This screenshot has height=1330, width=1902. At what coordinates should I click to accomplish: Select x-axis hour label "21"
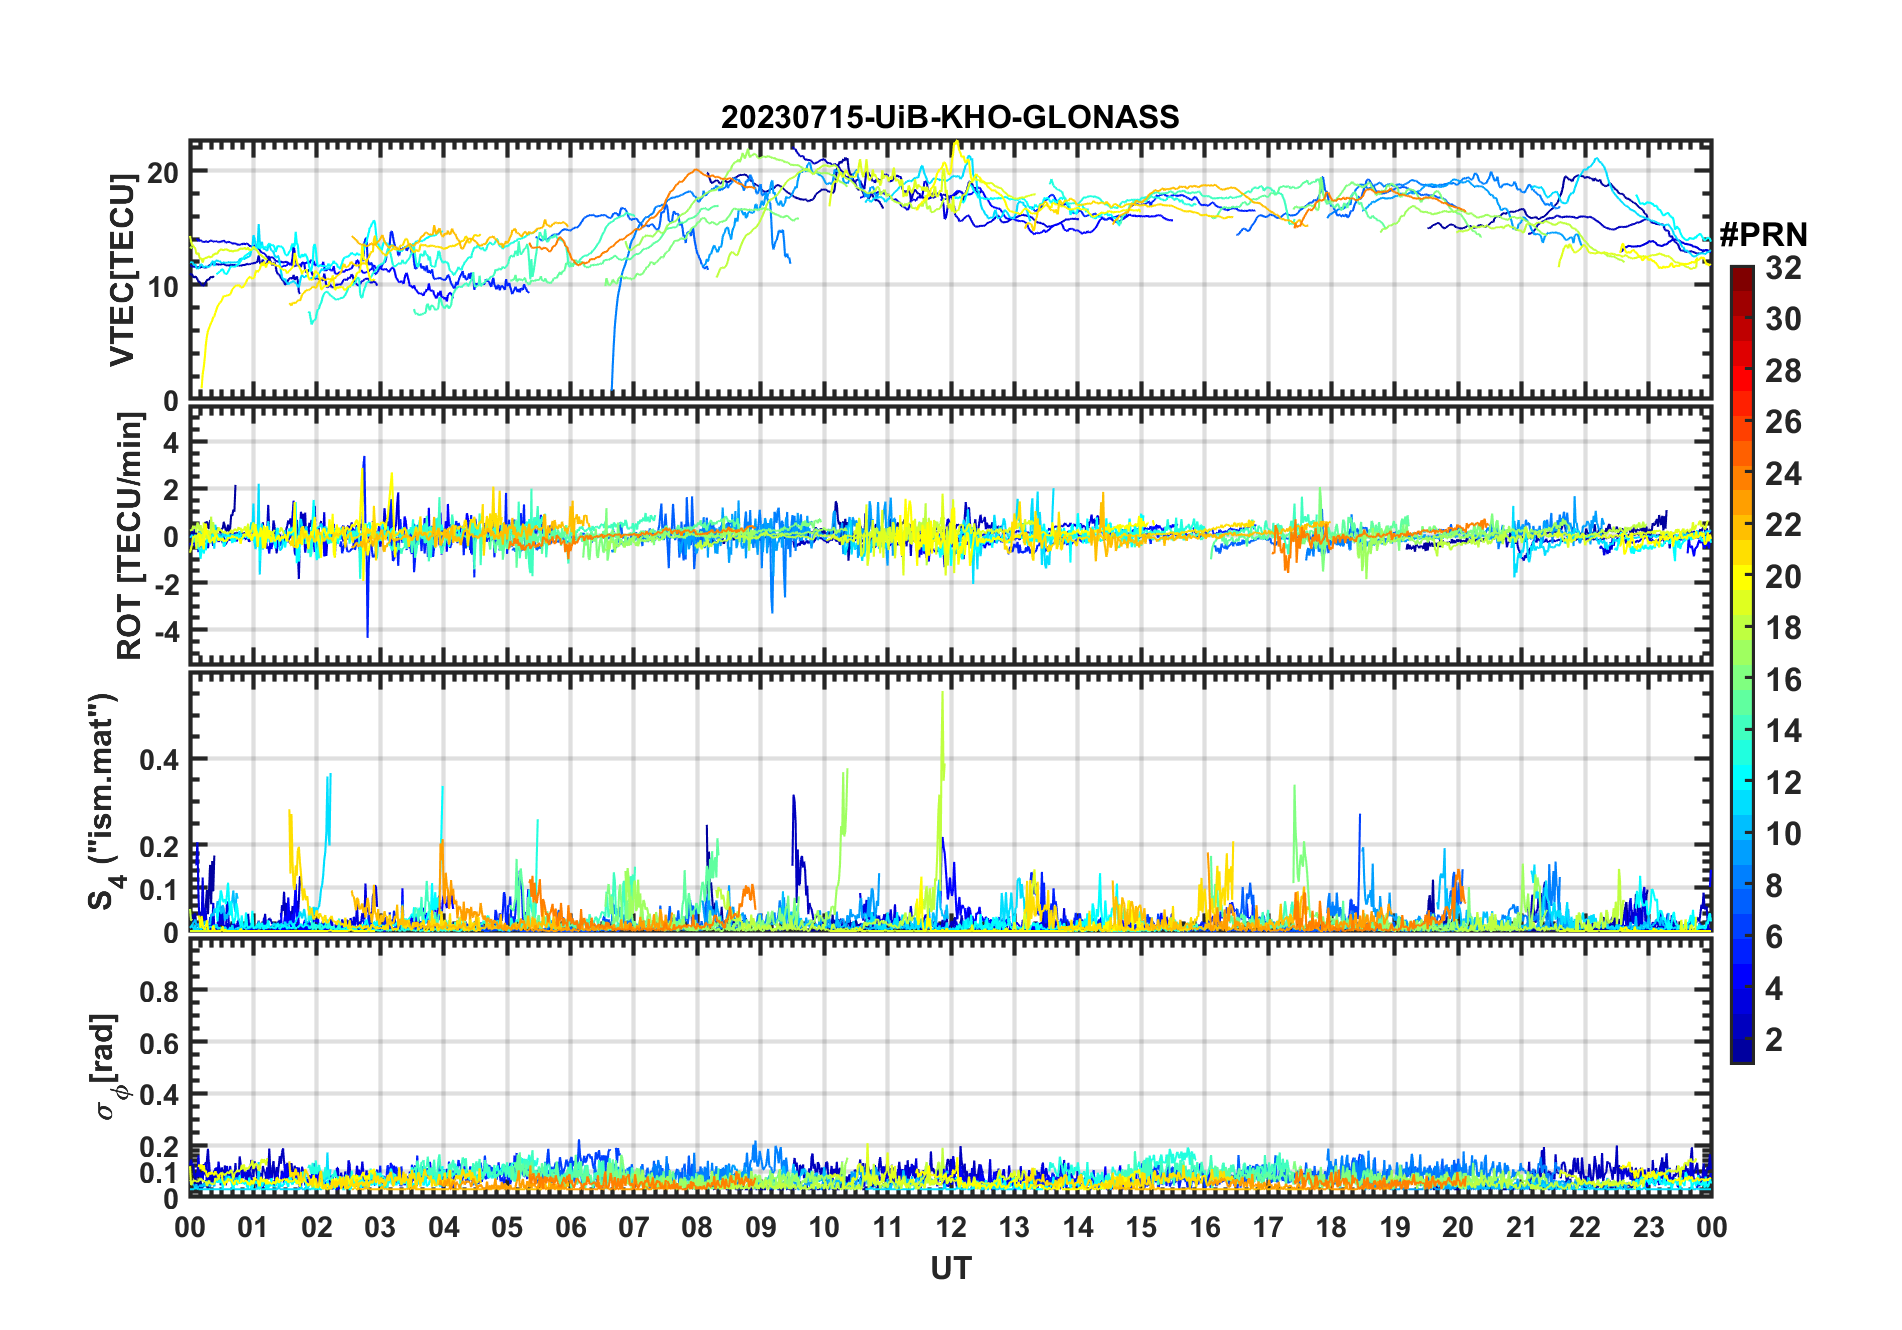pyautogui.click(x=1522, y=1227)
